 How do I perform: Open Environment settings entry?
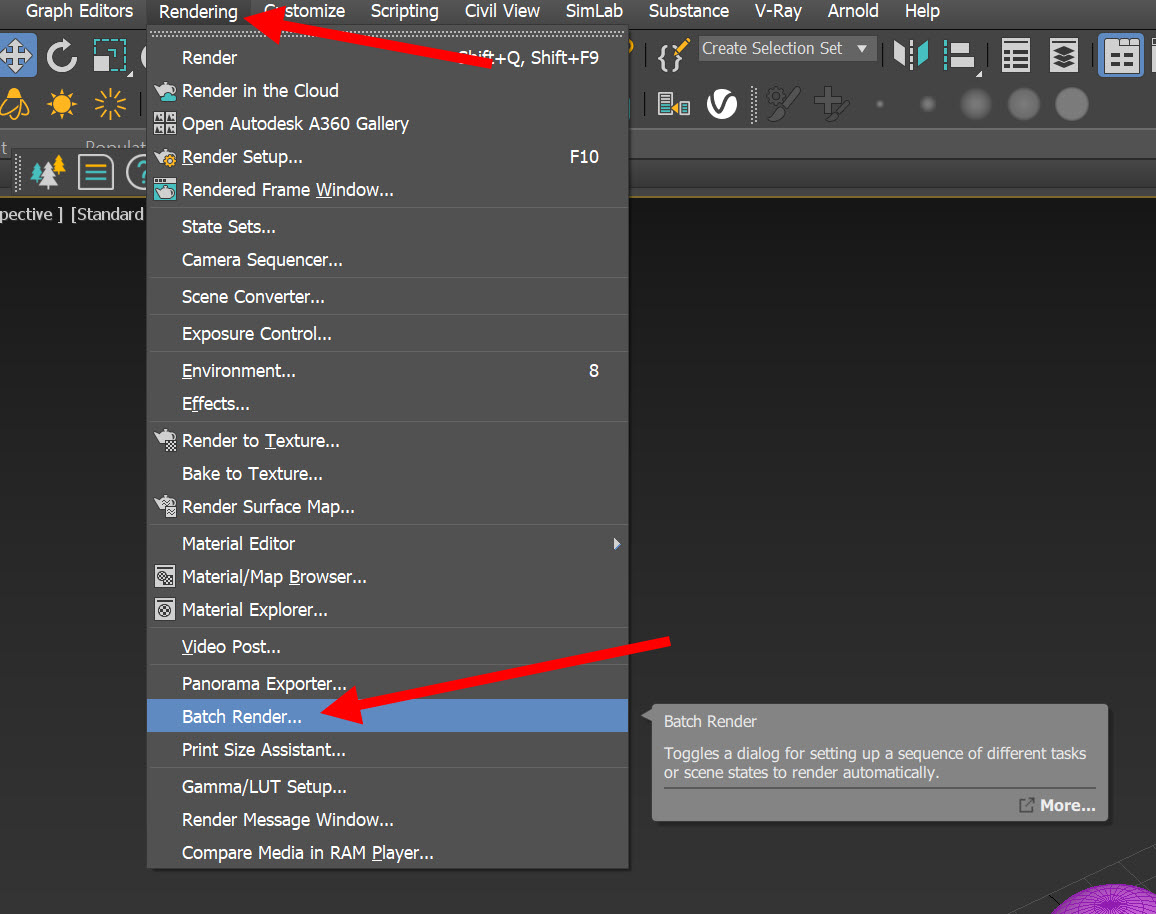tap(388, 371)
